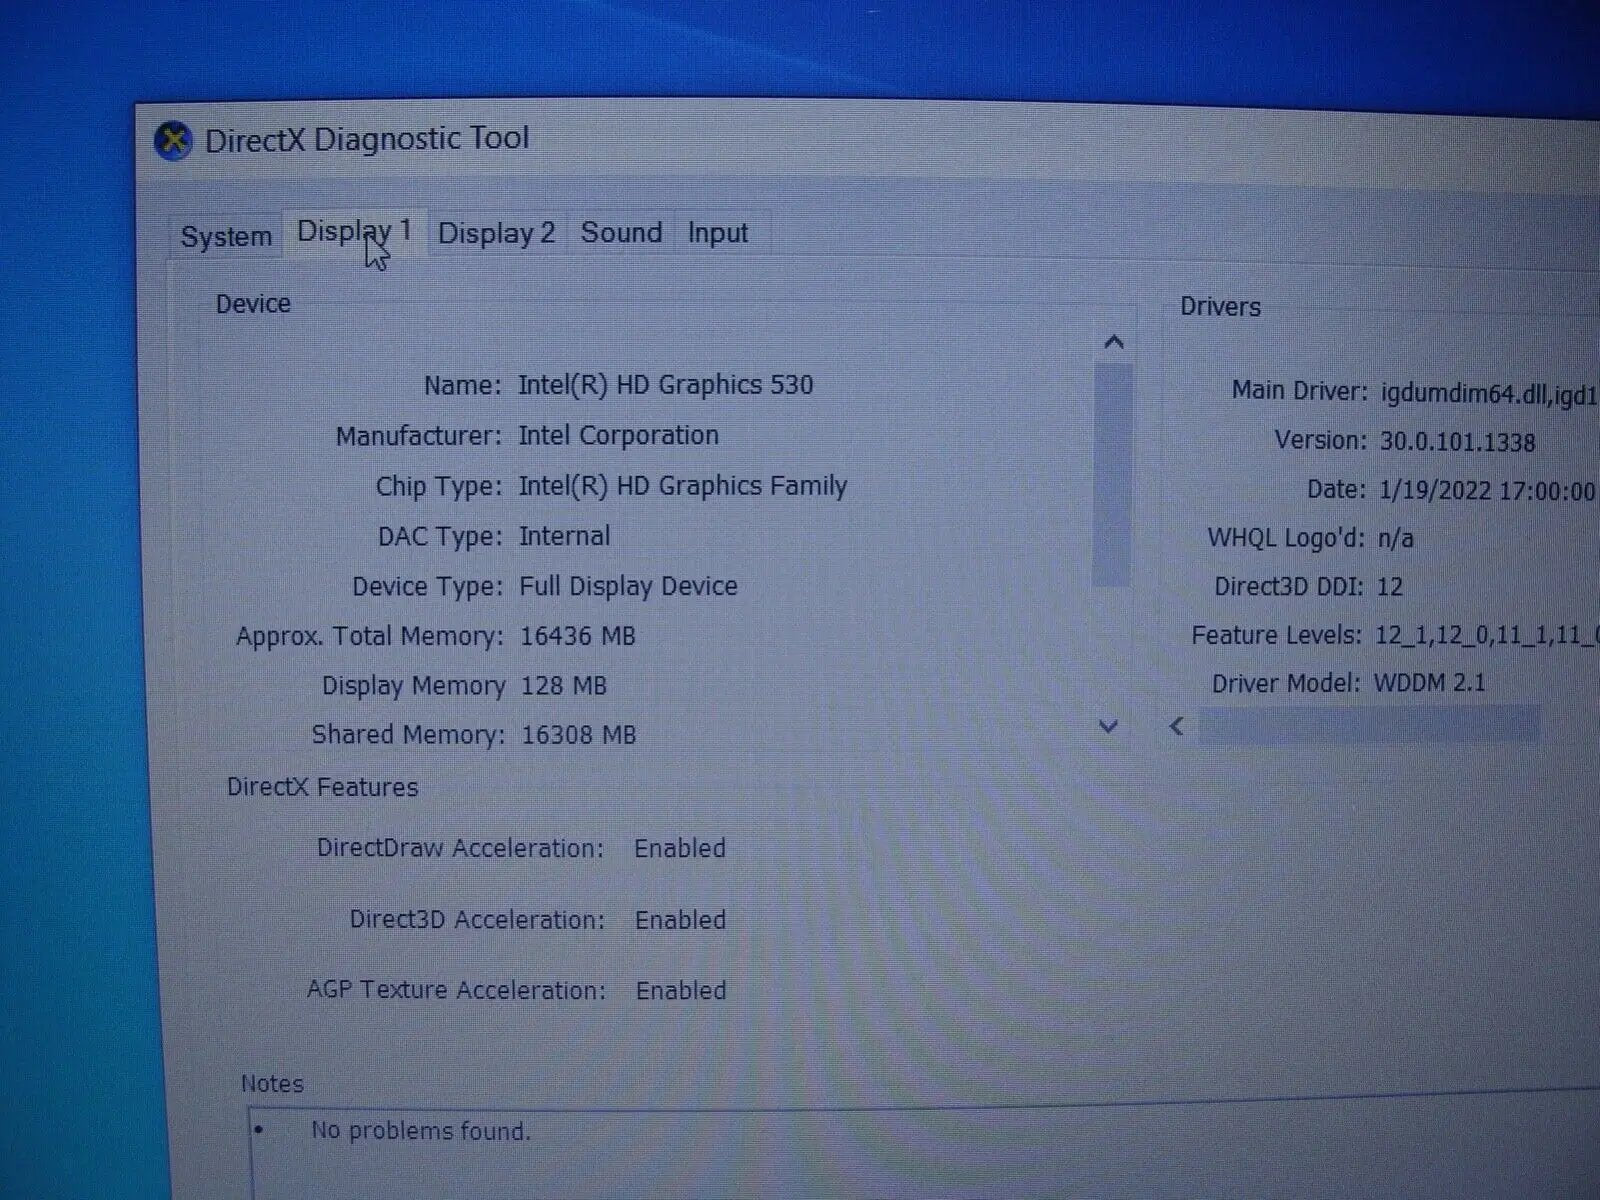This screenshot has height=1200, width=1600.
Task: Click driver model value WDDM 2.1
Action: (x=1429, y=683)
